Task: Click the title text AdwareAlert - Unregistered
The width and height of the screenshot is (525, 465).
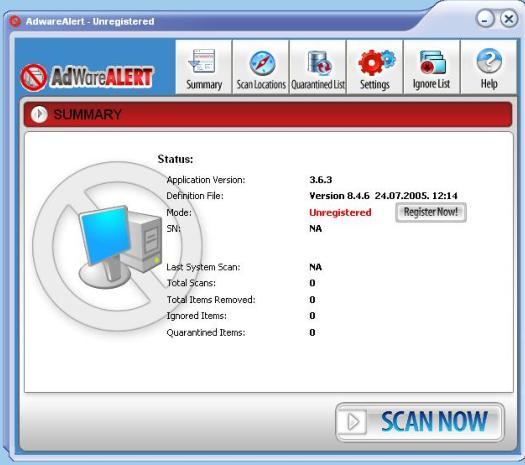Action: pos(90,22)
